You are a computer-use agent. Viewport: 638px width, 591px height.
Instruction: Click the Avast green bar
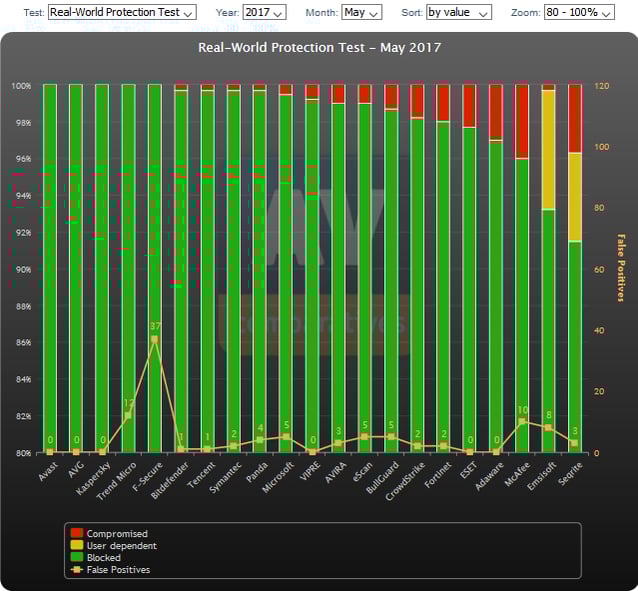pos(50,268)
